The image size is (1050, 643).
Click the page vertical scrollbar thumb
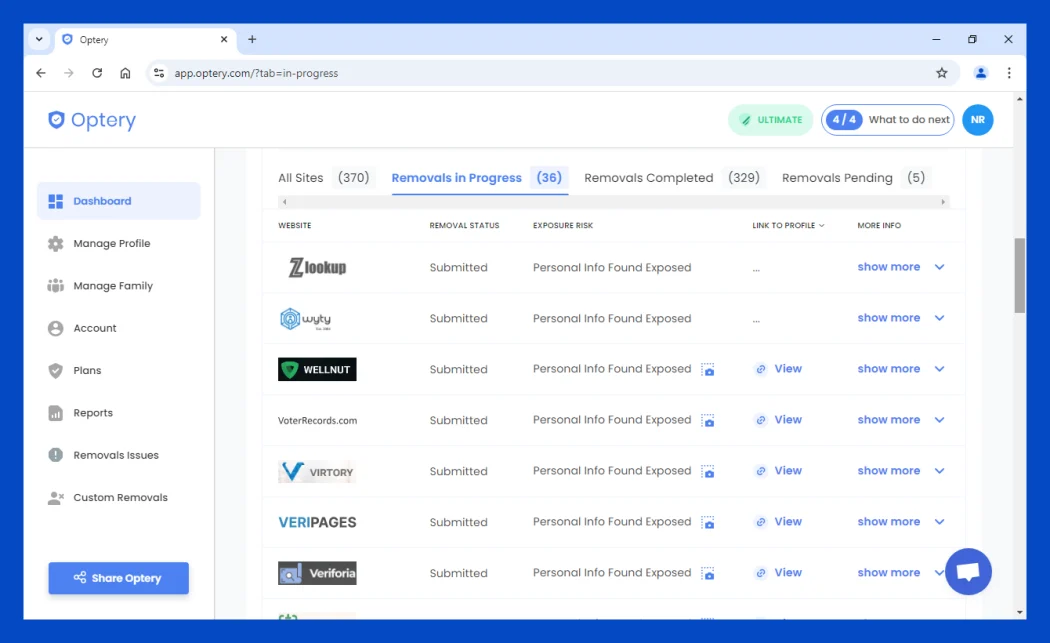[1019, 275]
